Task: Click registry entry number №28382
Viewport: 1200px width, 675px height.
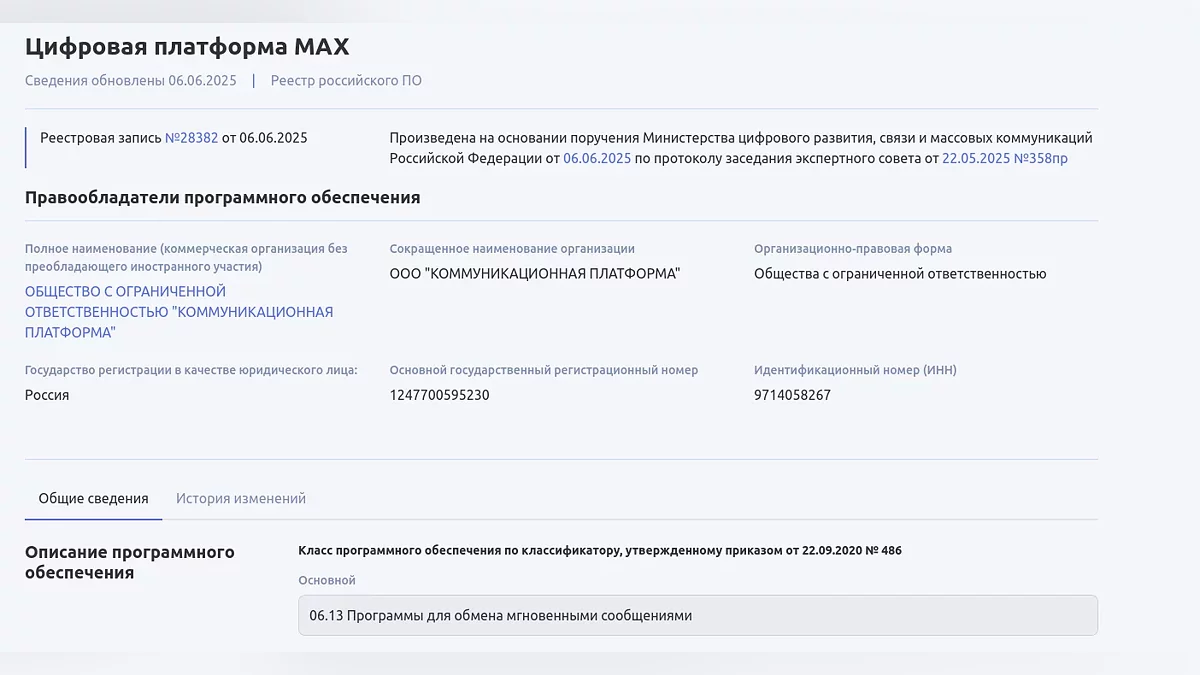Action: click(x=191, y=138)
